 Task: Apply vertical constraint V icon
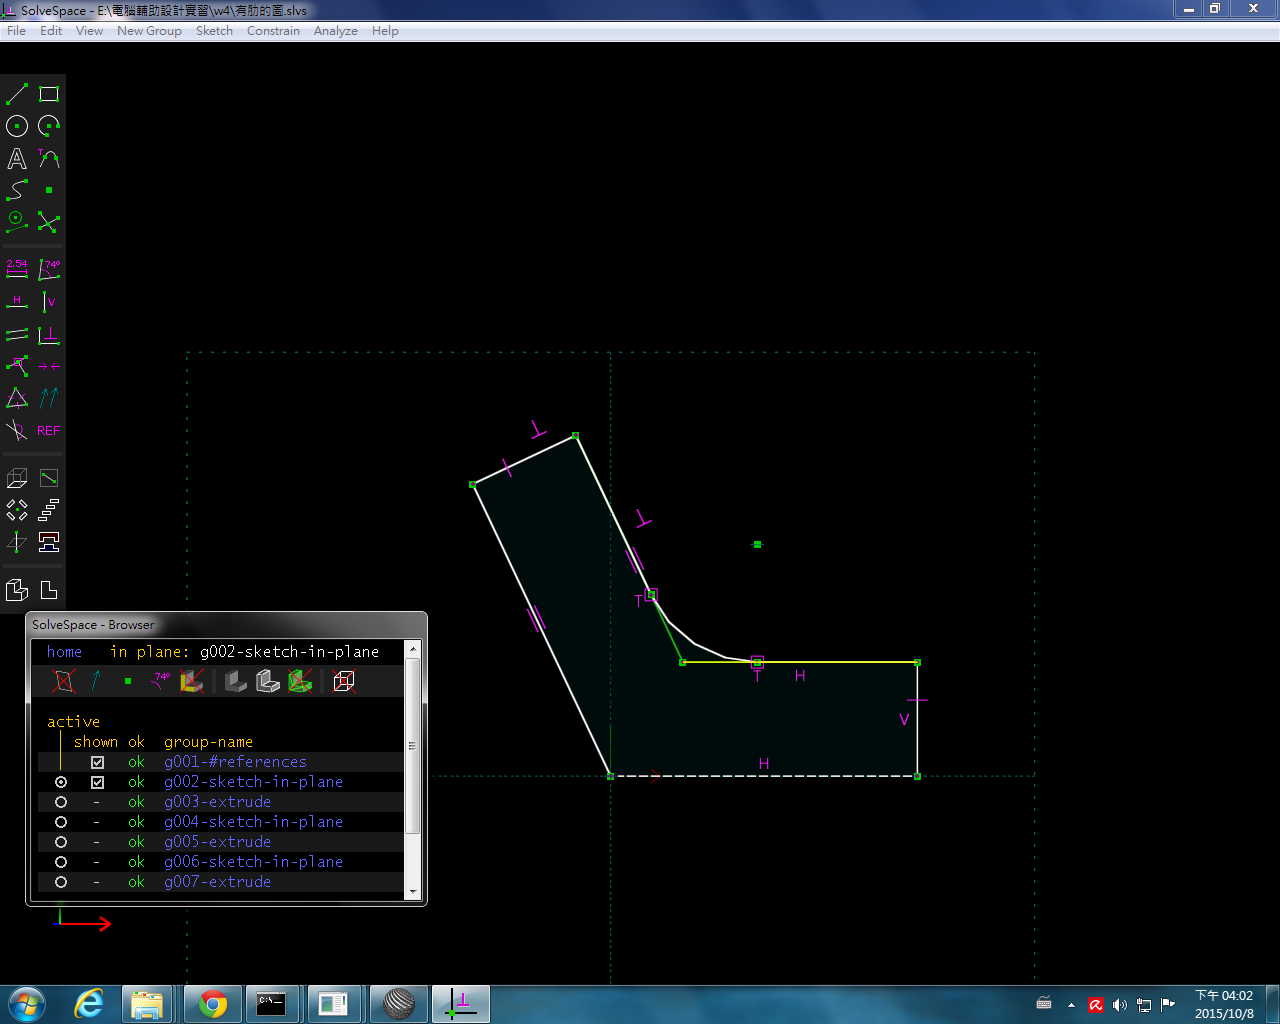49,301
